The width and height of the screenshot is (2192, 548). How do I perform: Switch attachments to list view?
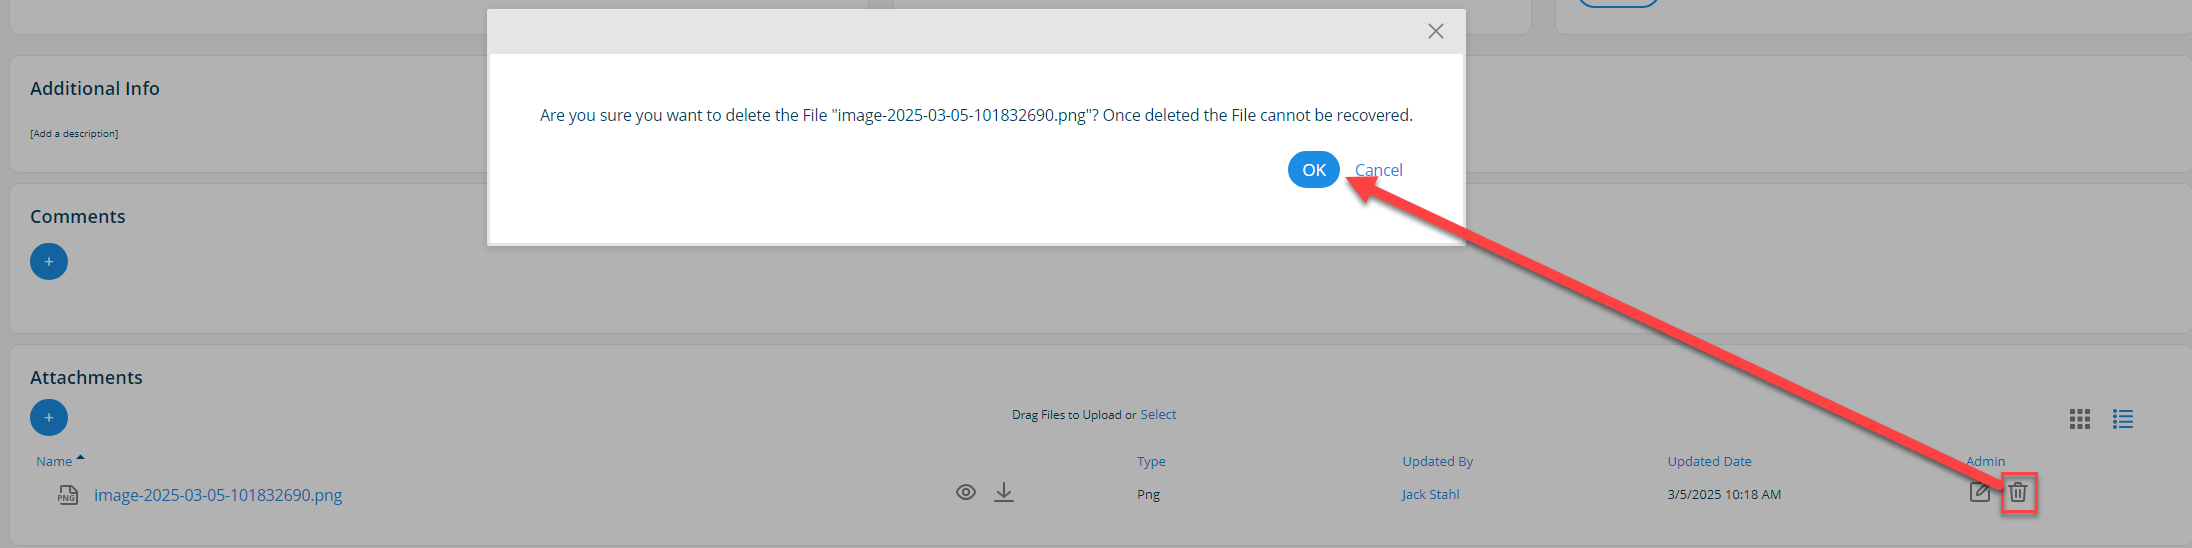[2123, 419]
